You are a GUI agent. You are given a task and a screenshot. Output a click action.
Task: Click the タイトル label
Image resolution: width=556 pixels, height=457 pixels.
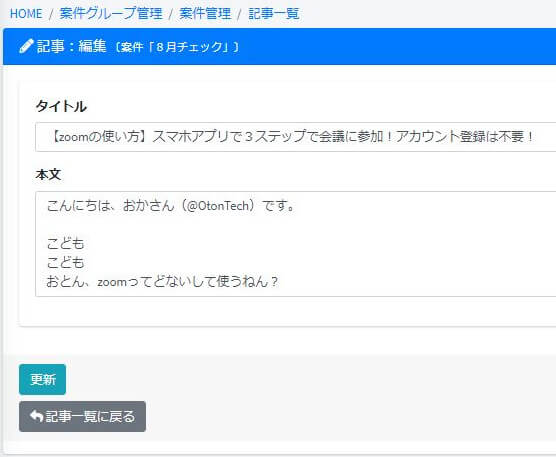click(x=61, y=106)
